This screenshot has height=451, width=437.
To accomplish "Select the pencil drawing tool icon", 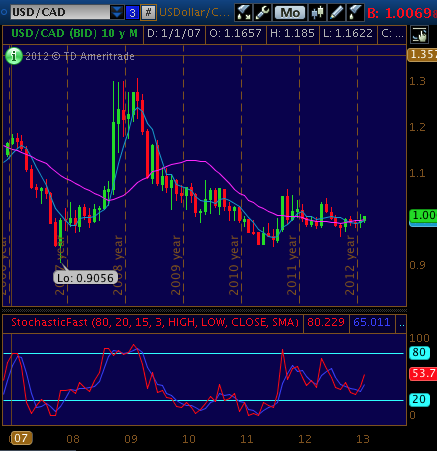I will [x=336, y=13].
